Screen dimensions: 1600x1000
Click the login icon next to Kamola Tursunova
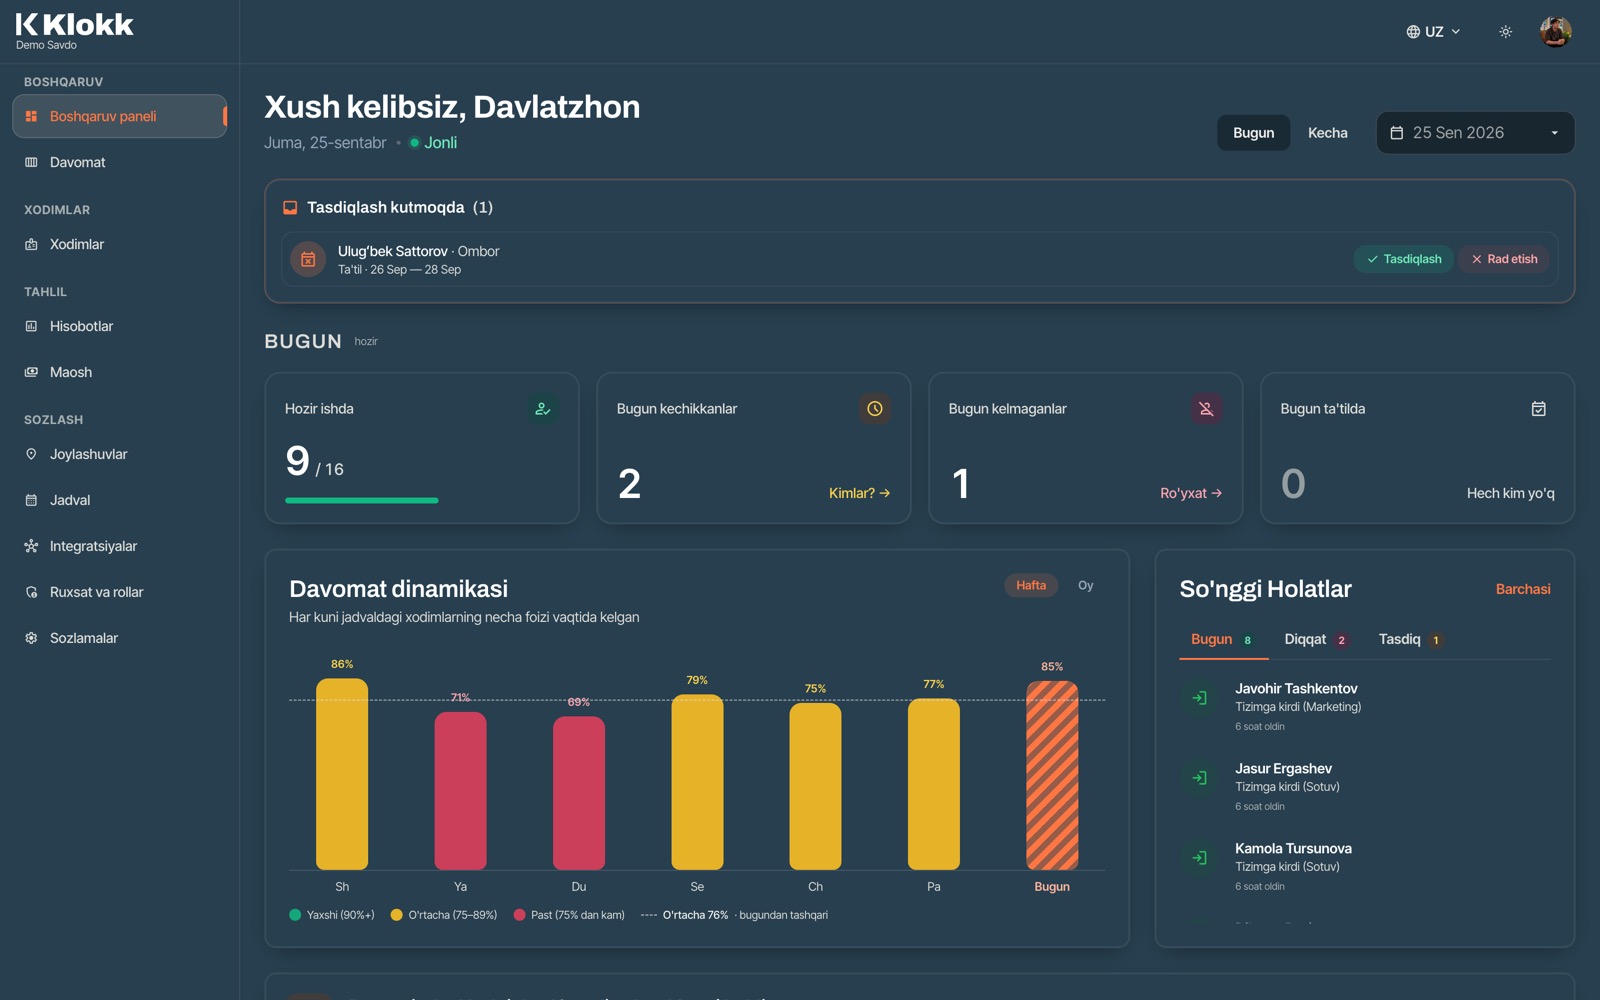coord(1199,858)
